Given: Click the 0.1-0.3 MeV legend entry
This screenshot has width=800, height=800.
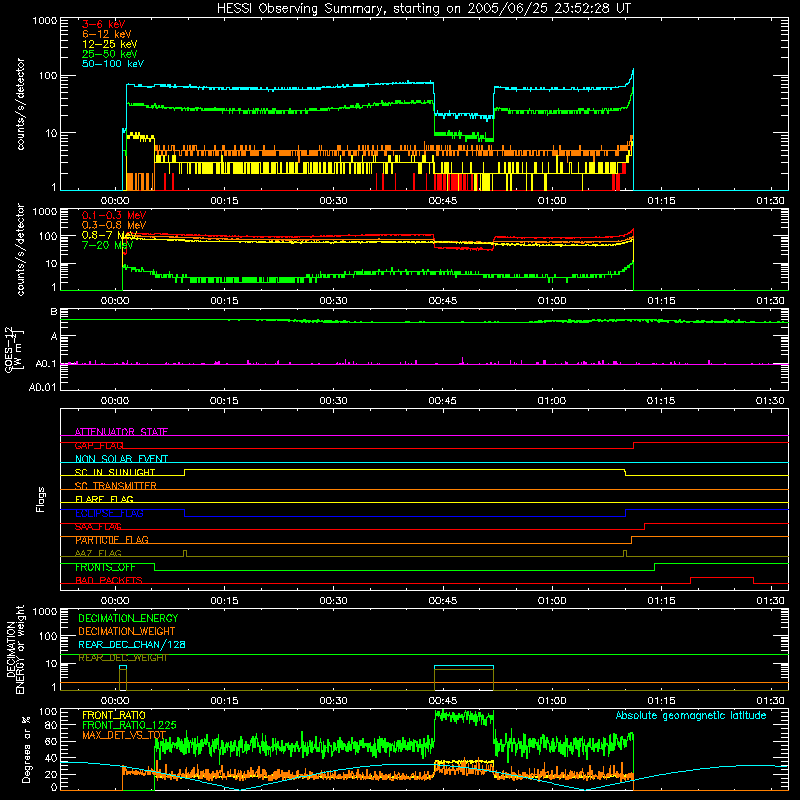Looking at the screenshot, I should coord(114,216).
